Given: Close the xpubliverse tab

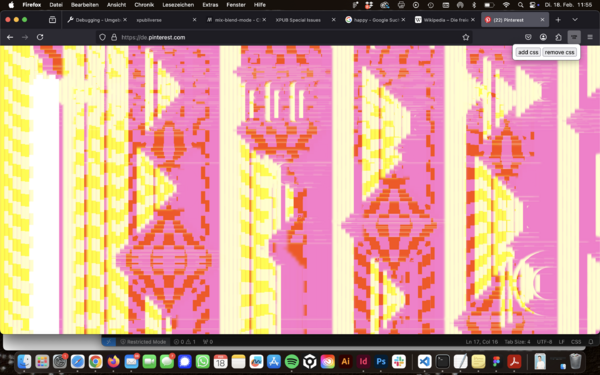Looking at the screenshot, I should (194, 20).
